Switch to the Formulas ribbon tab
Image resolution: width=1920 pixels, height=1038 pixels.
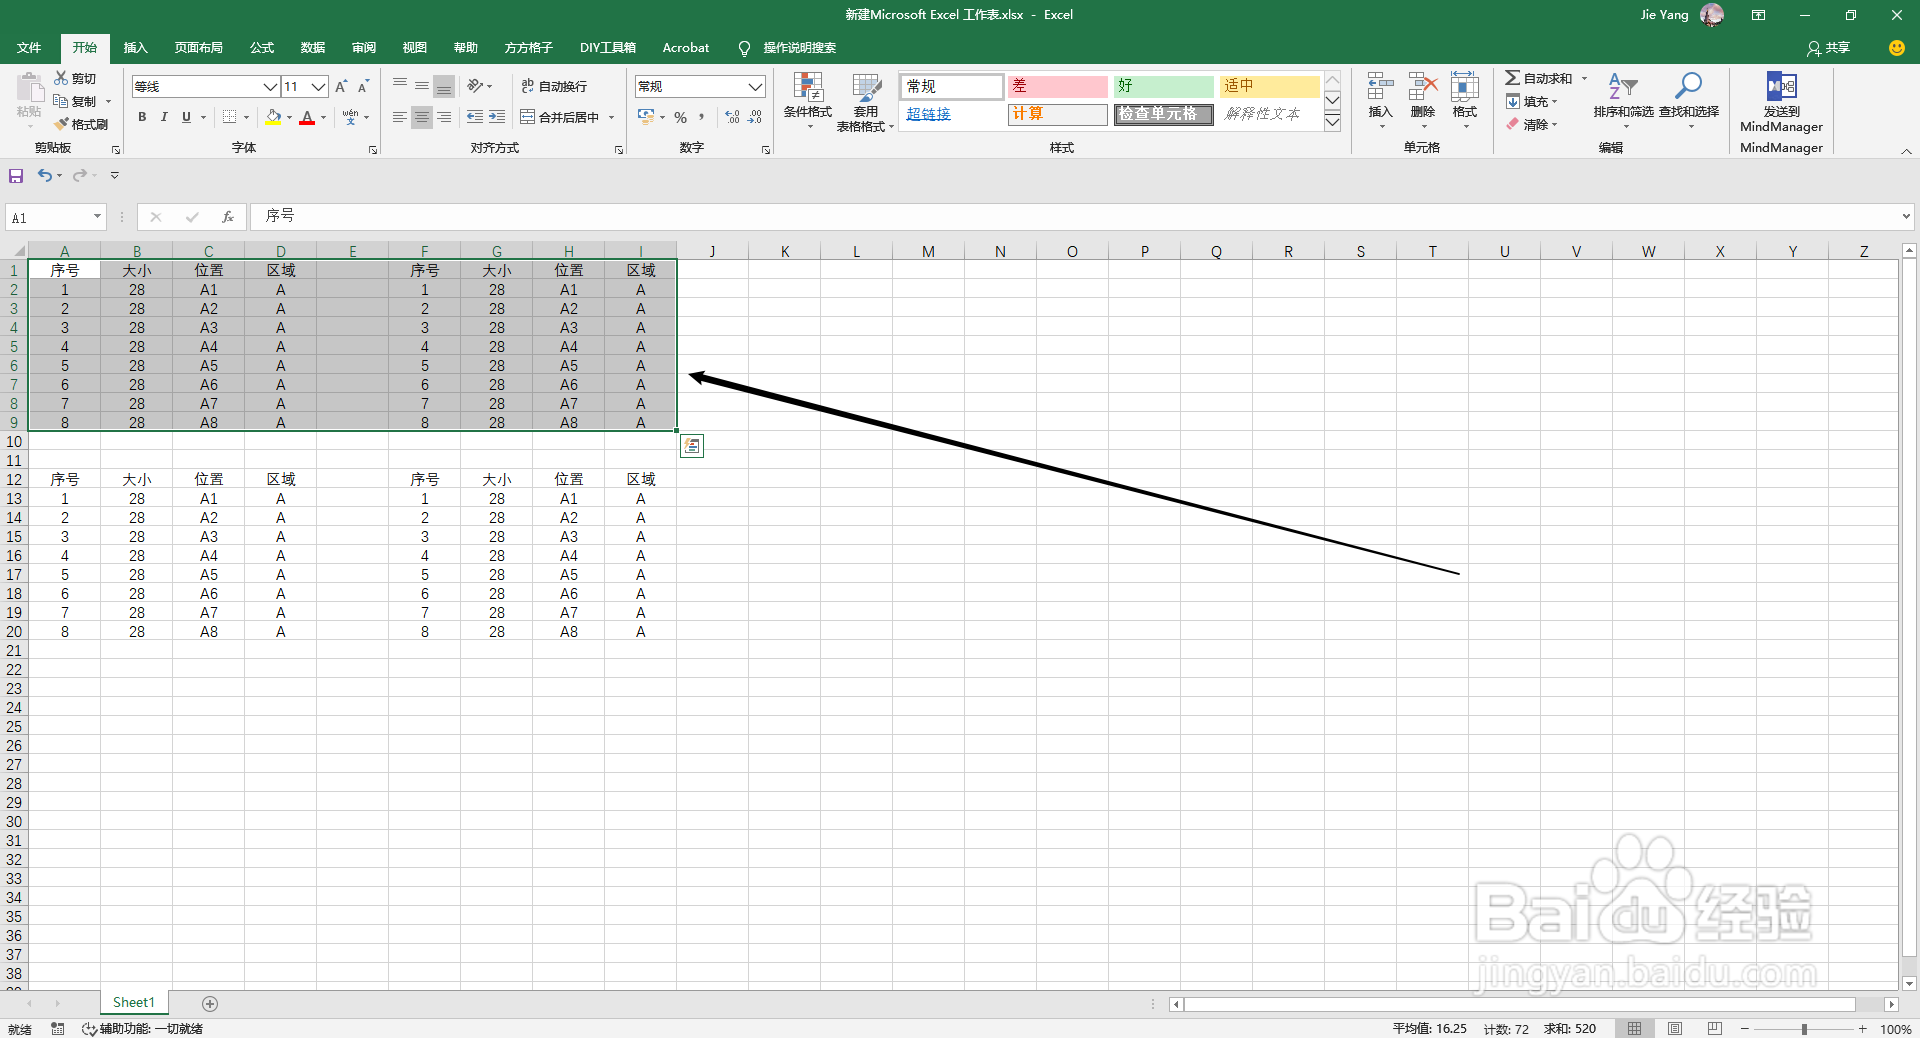point(262,48)
